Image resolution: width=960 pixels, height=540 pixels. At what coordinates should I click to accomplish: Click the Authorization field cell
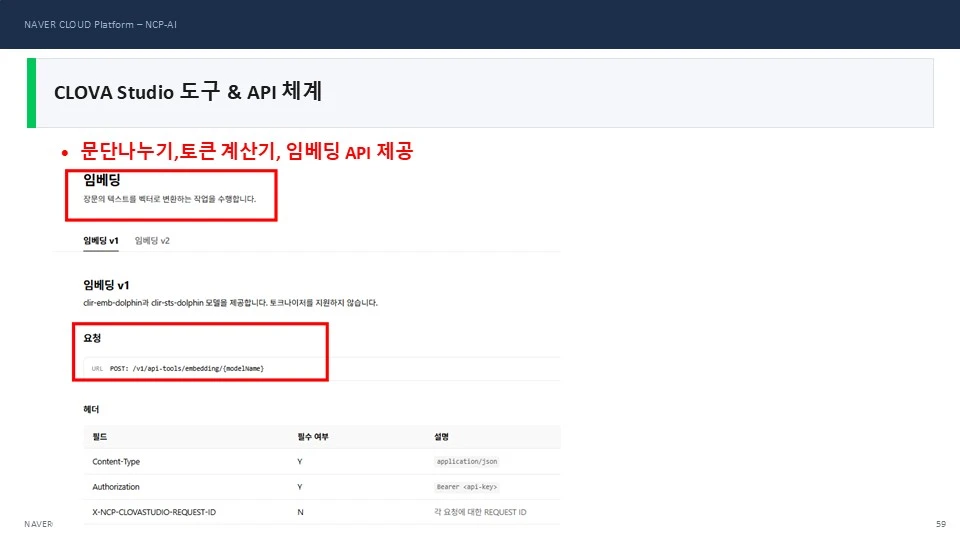click(116, 487)
